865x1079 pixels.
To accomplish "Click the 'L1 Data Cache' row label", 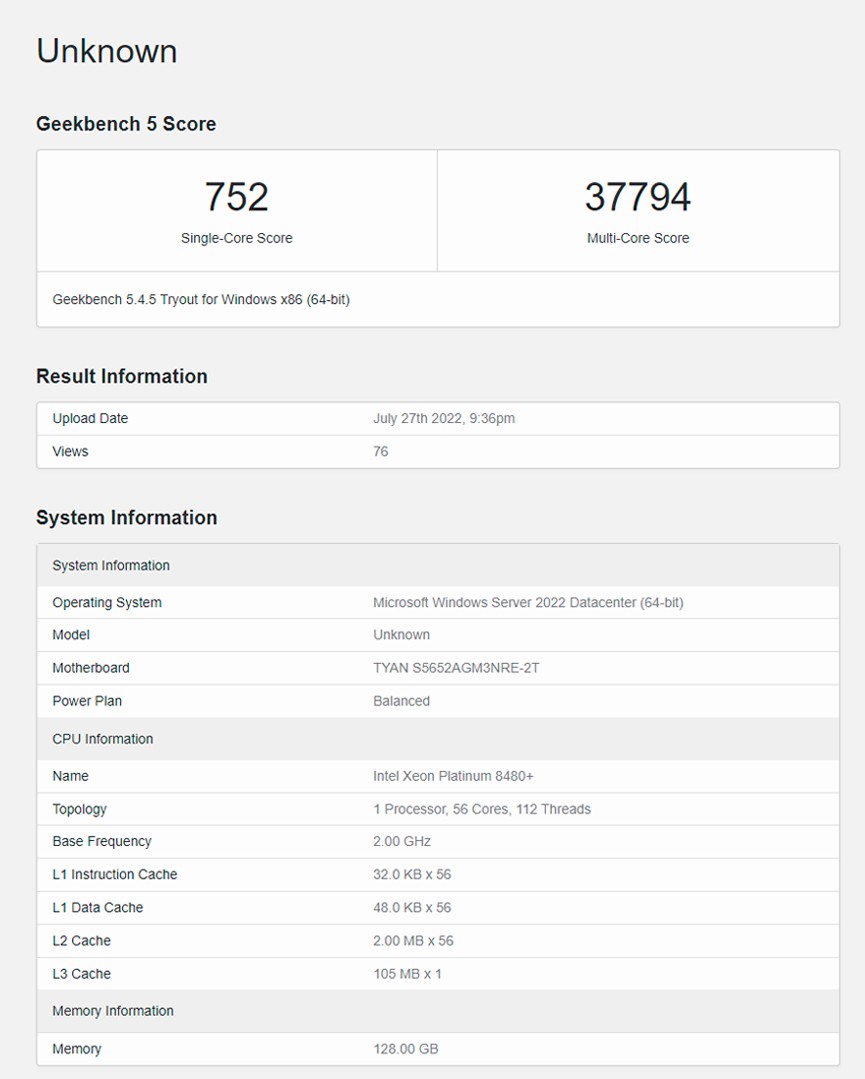I will [98, 908].
